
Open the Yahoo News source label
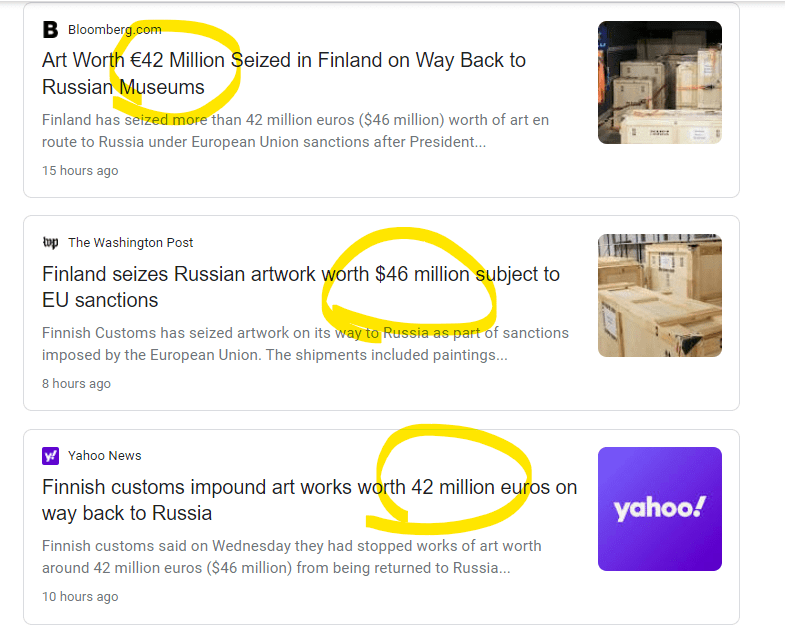(x=104, y=456)
